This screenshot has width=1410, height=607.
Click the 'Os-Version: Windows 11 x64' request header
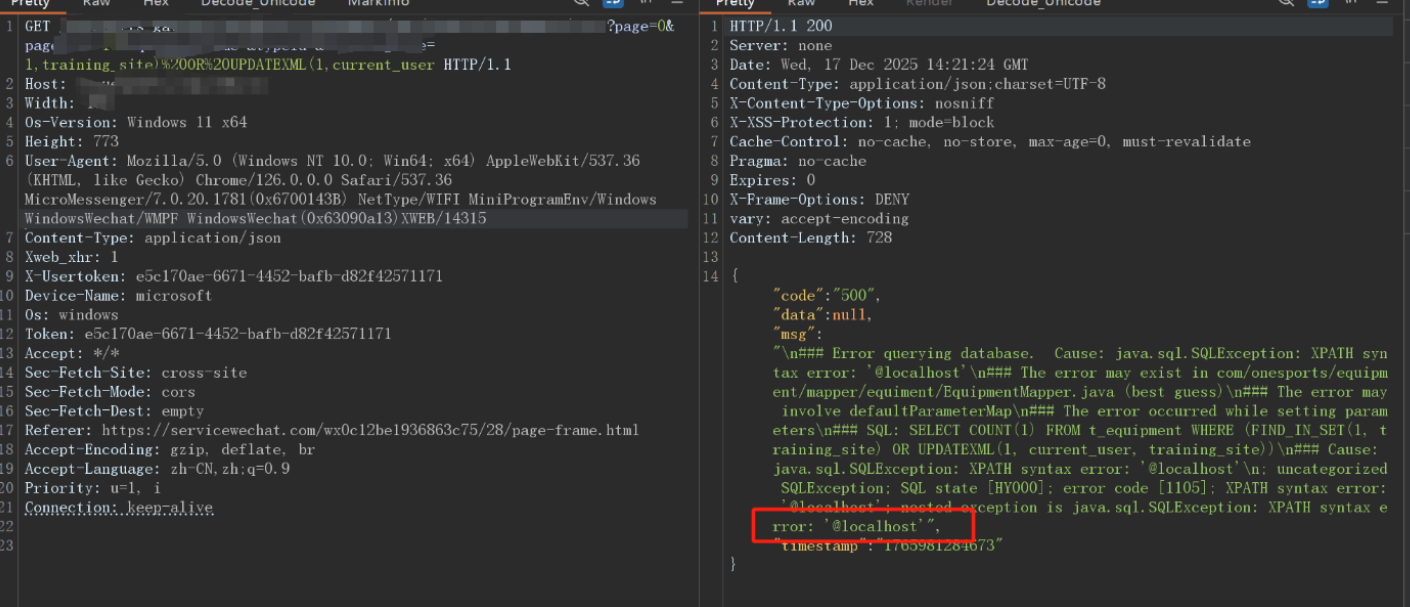[135, 122]
